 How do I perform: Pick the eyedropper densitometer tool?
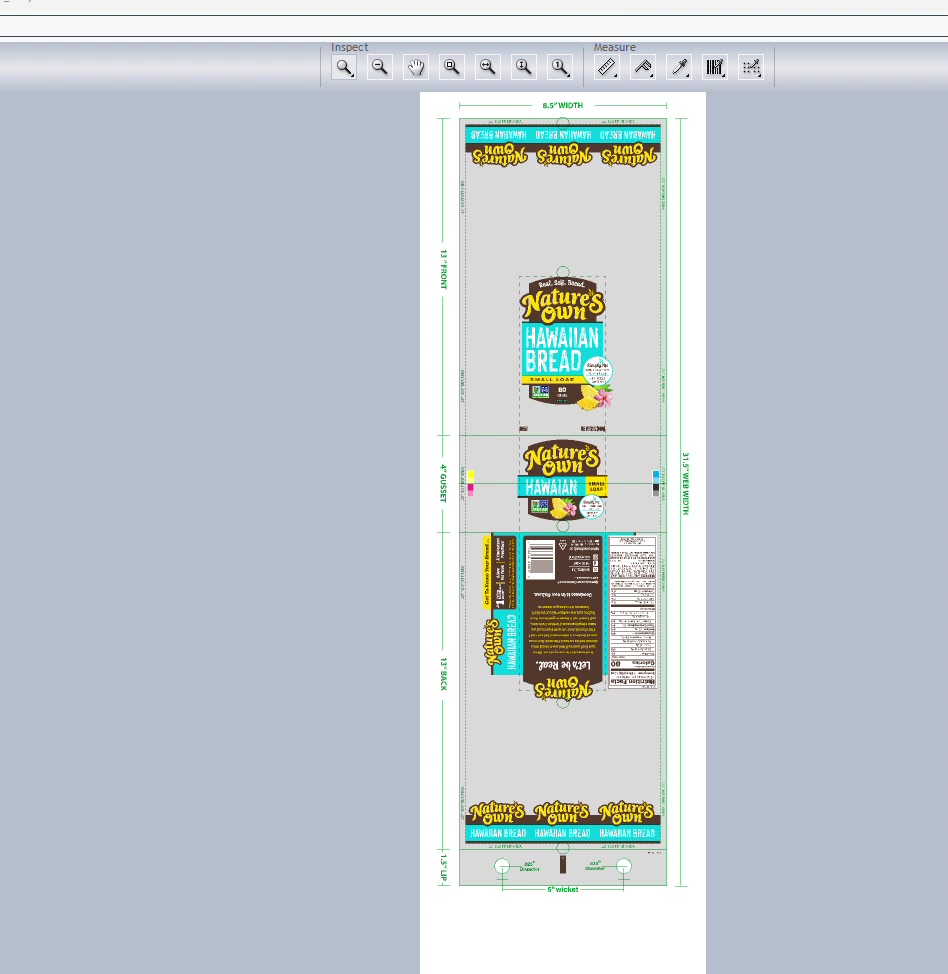[678, 67]
